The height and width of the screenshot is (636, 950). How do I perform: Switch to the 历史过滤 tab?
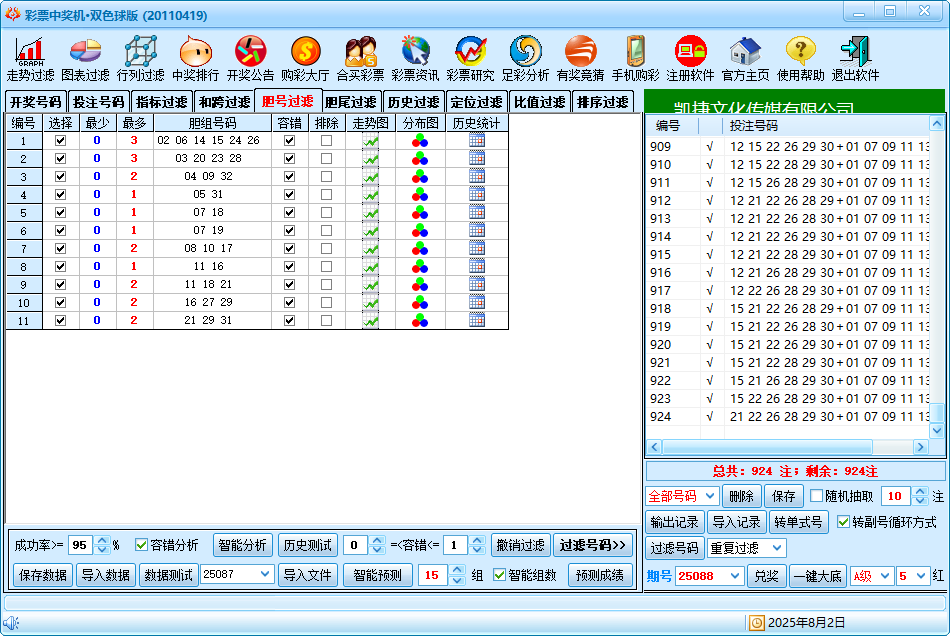tap(413, 102)
